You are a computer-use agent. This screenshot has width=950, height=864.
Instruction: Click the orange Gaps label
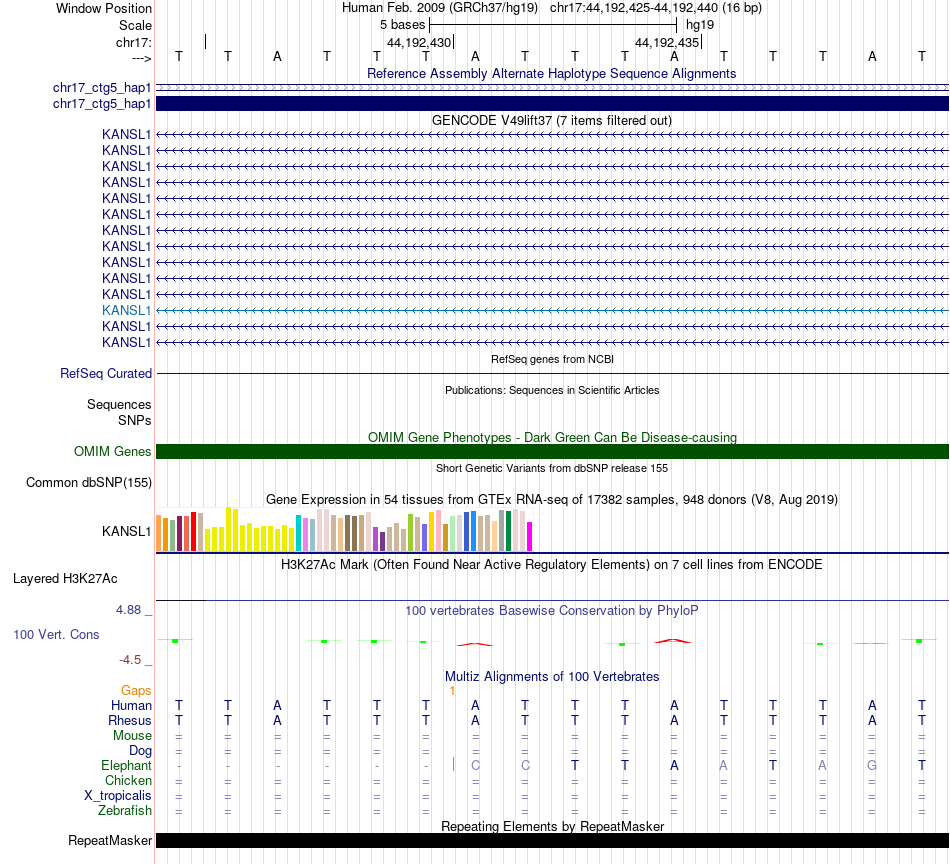tap(136, 691)
